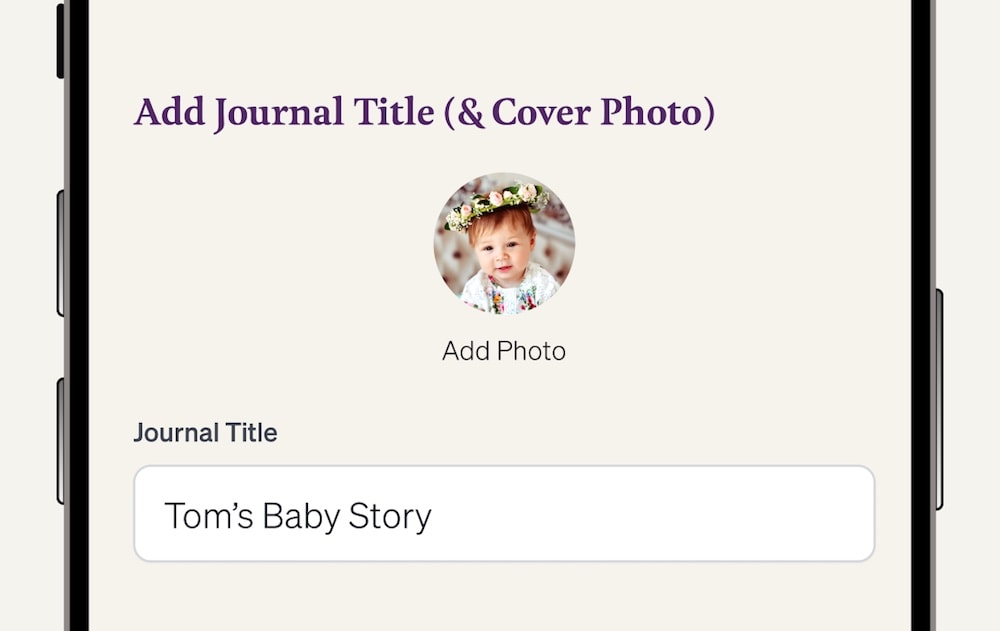Flip the phone's top-left silent switch
The width and height of the screenshot is (1000, 631).
coord(60,41)
